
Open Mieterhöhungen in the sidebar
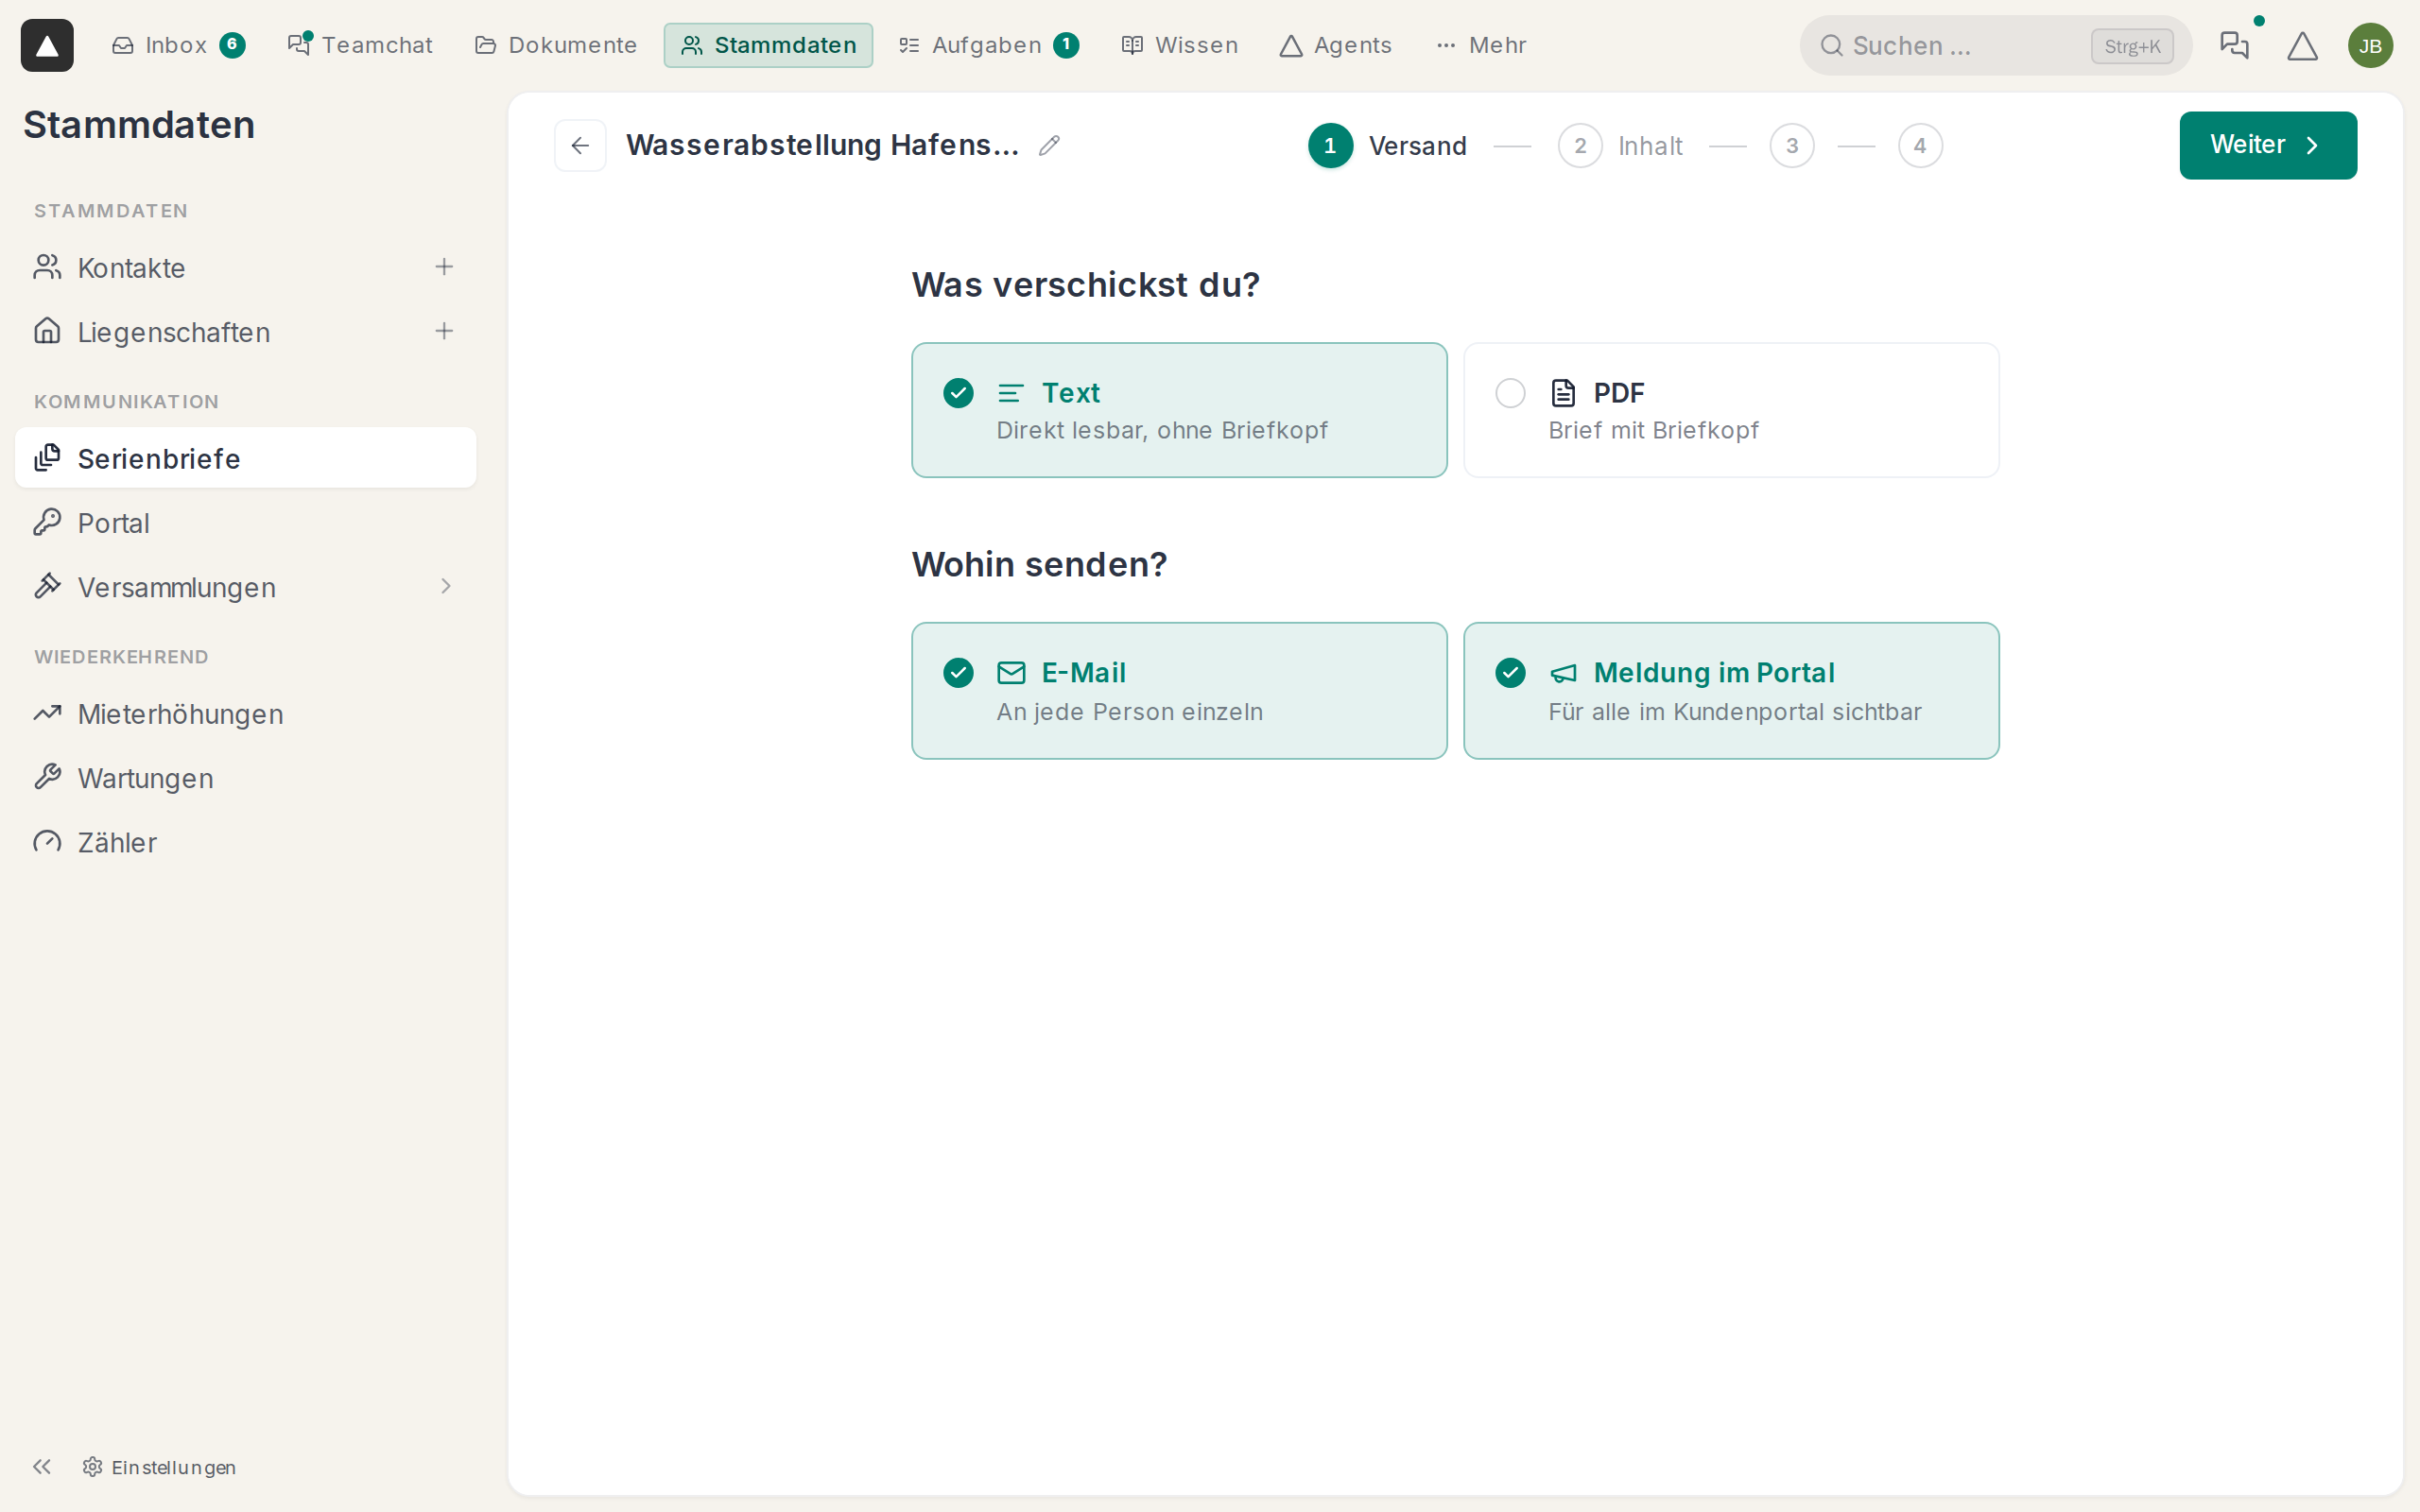[245, 713]
